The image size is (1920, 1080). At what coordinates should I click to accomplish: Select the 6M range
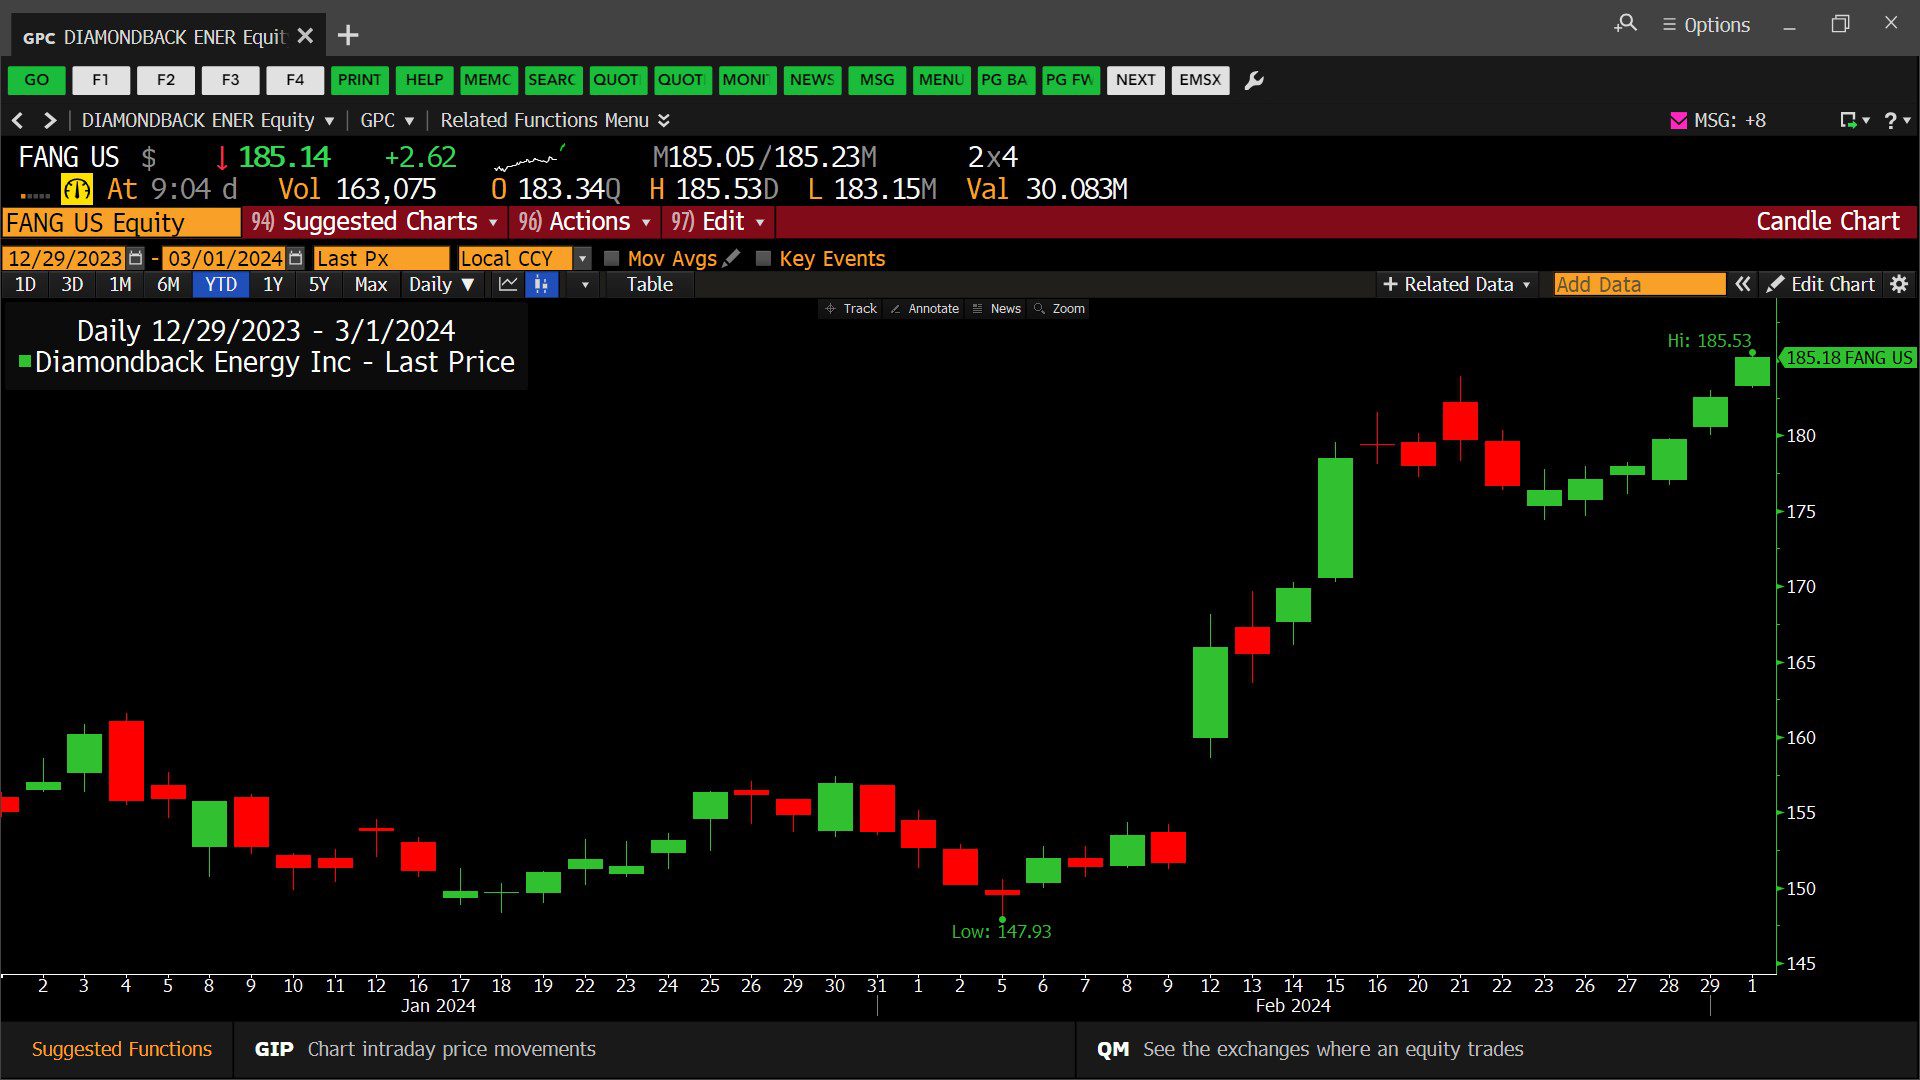pyautogui.click(x=168, y=285)
